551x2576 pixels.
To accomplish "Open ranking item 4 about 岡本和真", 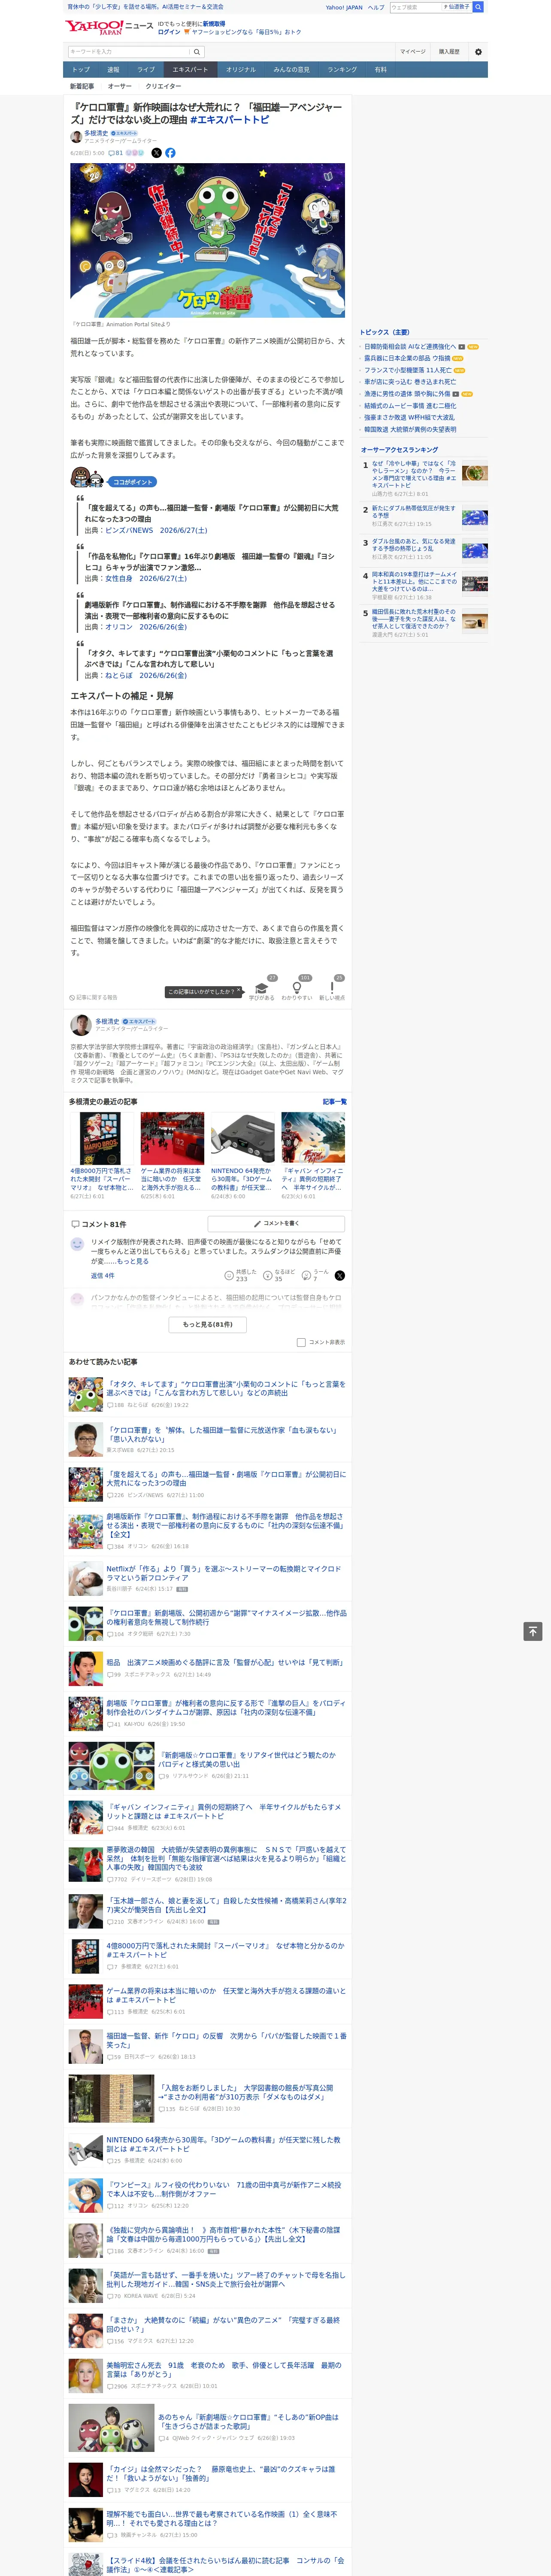I will point(414,582).
